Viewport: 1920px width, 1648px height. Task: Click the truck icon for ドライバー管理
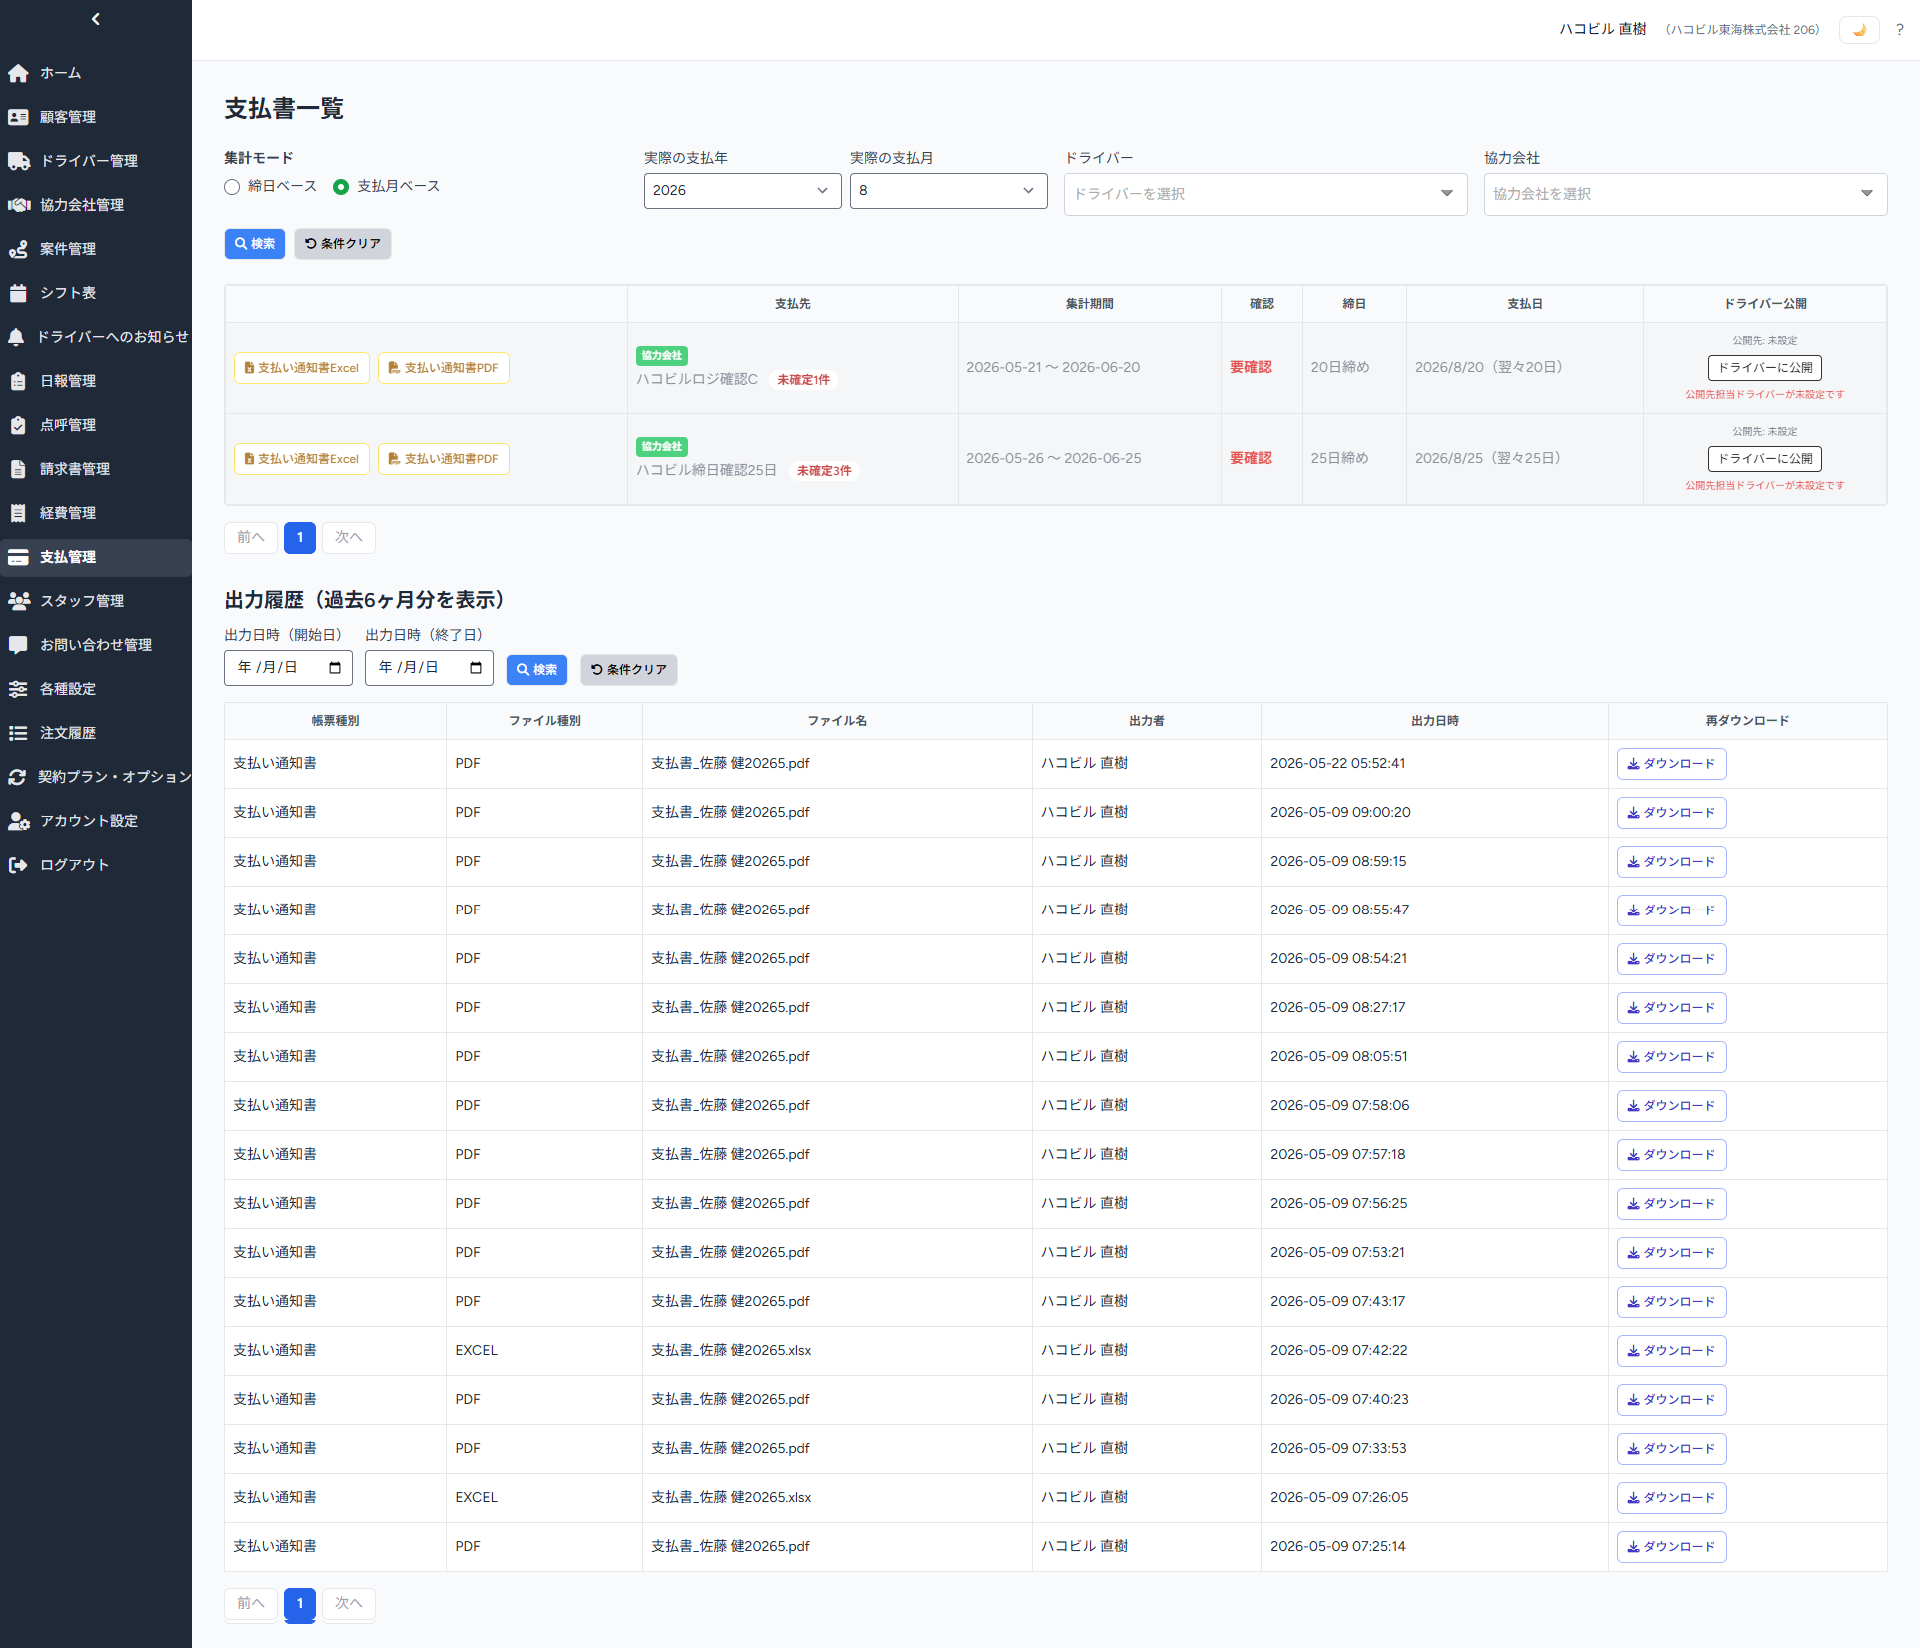(18, 161)
